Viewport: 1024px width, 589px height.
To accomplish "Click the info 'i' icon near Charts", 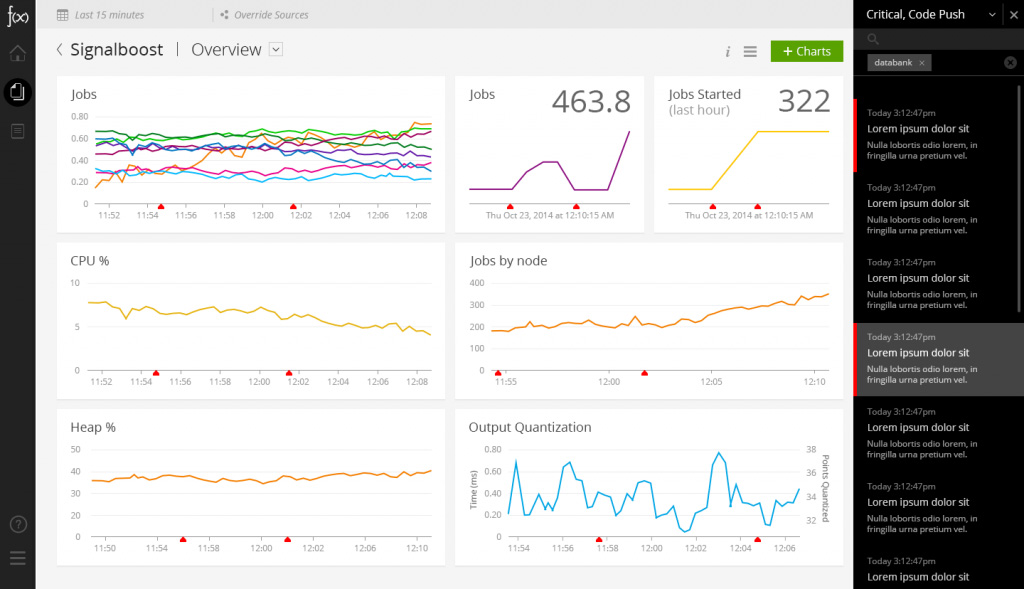I will 727,52.
